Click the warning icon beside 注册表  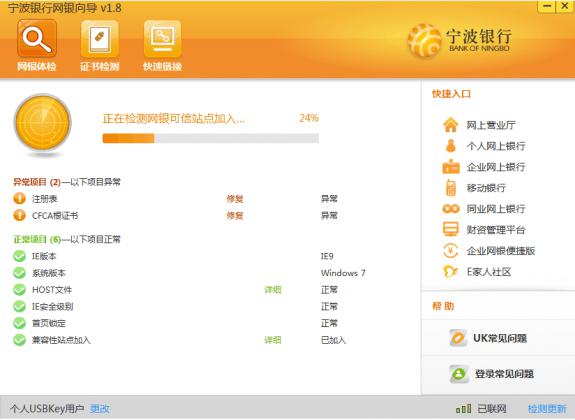(x=19, y=198)
